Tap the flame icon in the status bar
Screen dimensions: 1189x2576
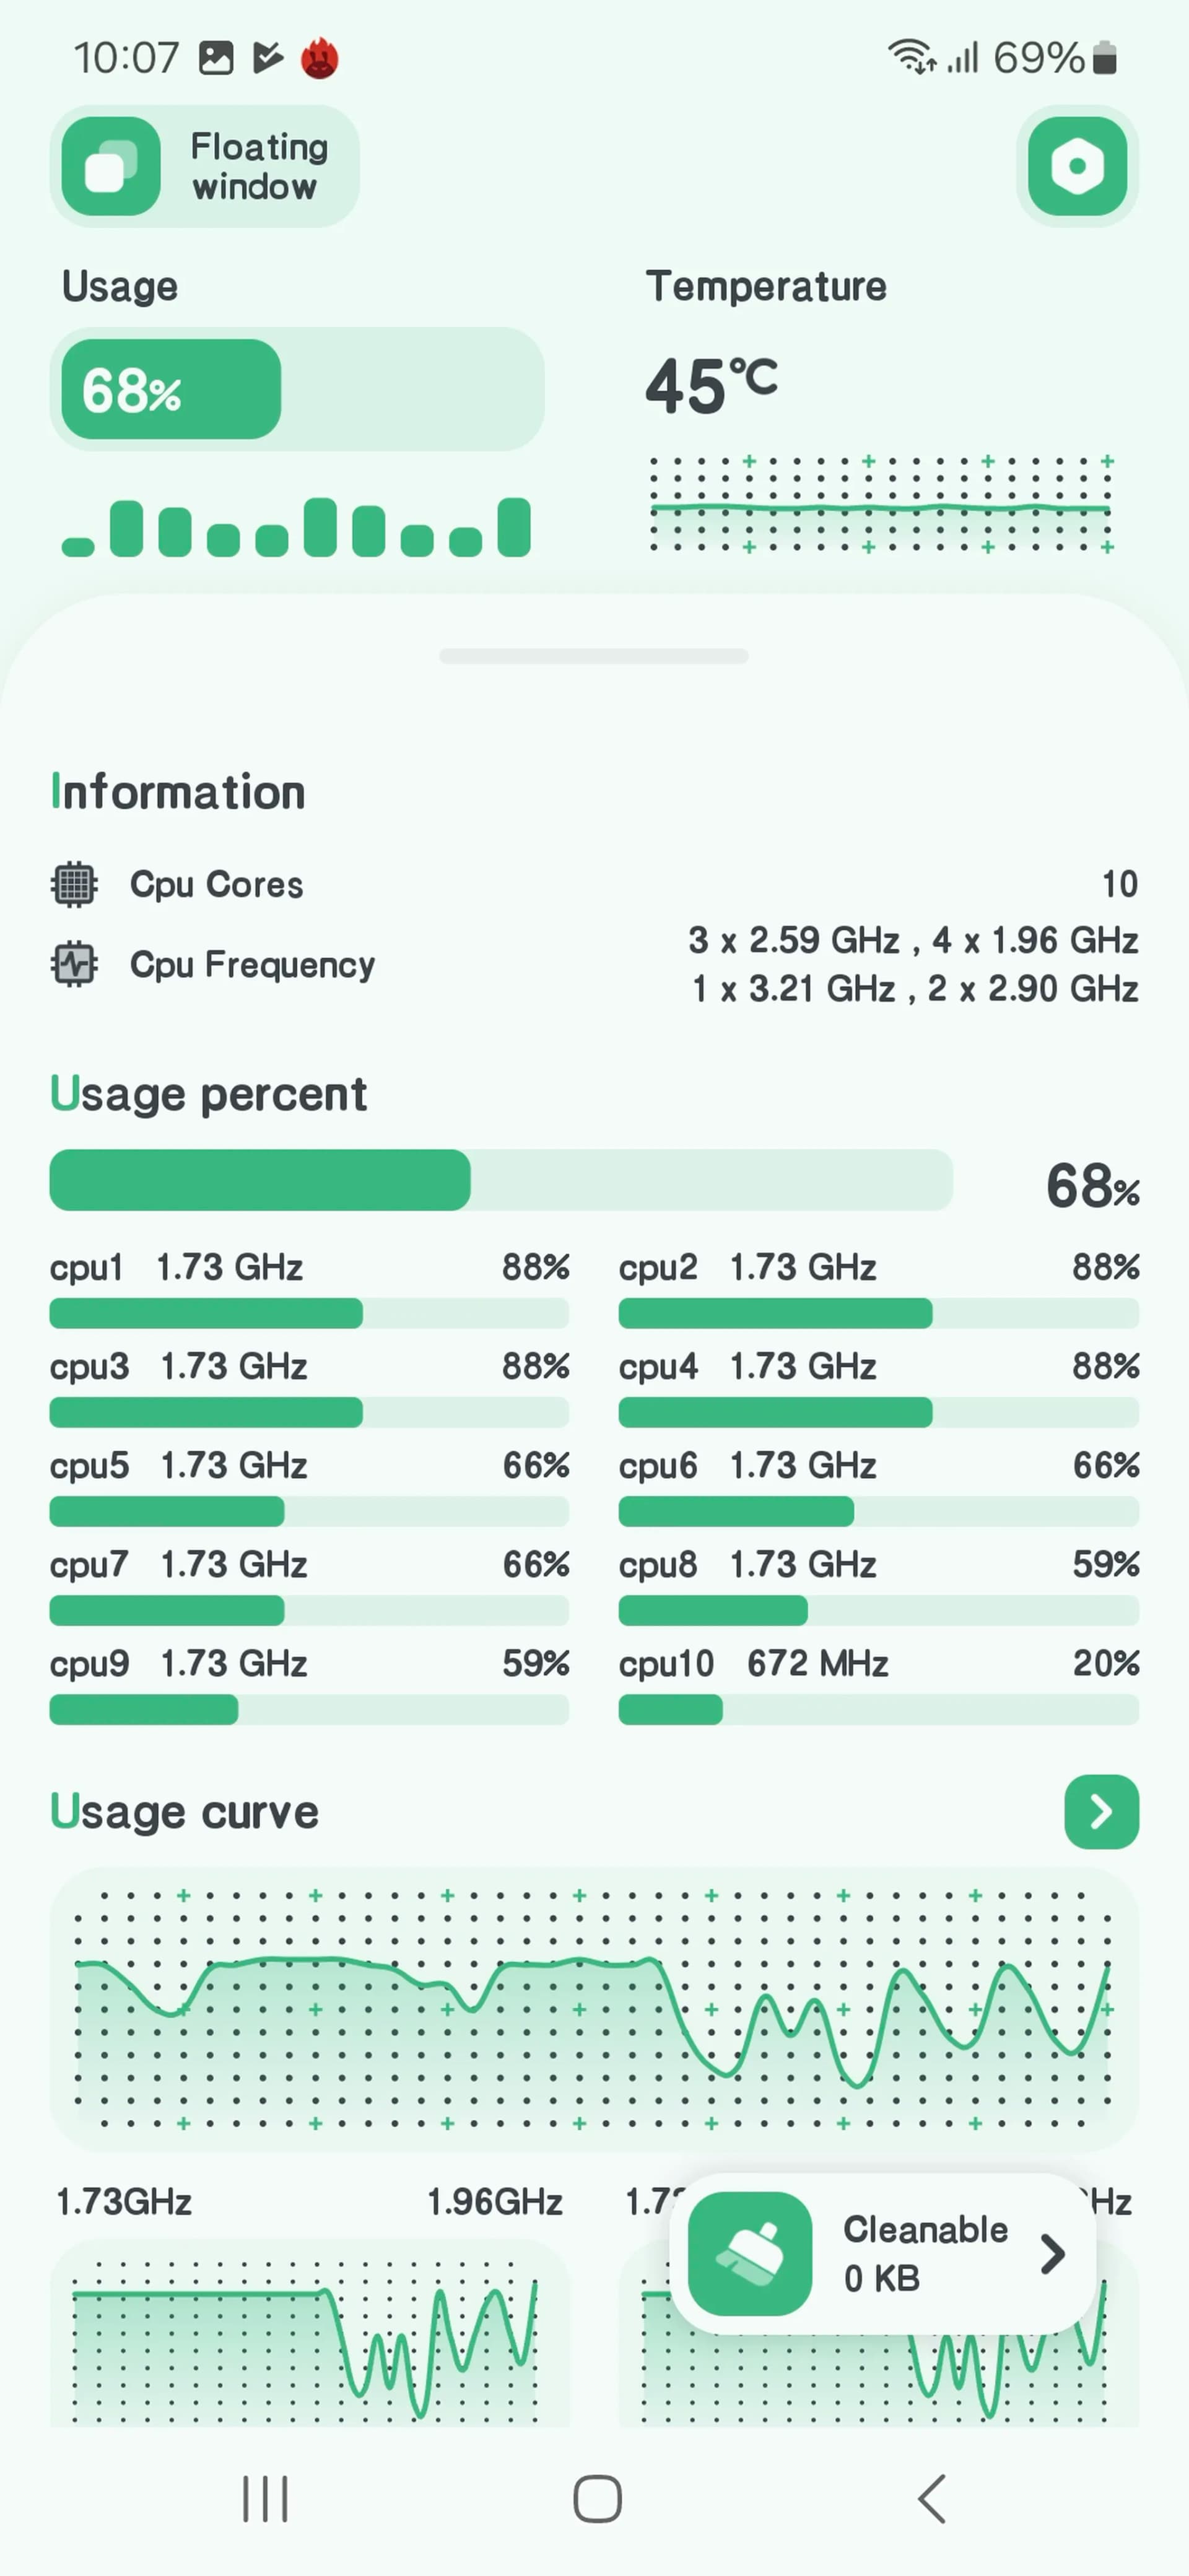point(319,57)
